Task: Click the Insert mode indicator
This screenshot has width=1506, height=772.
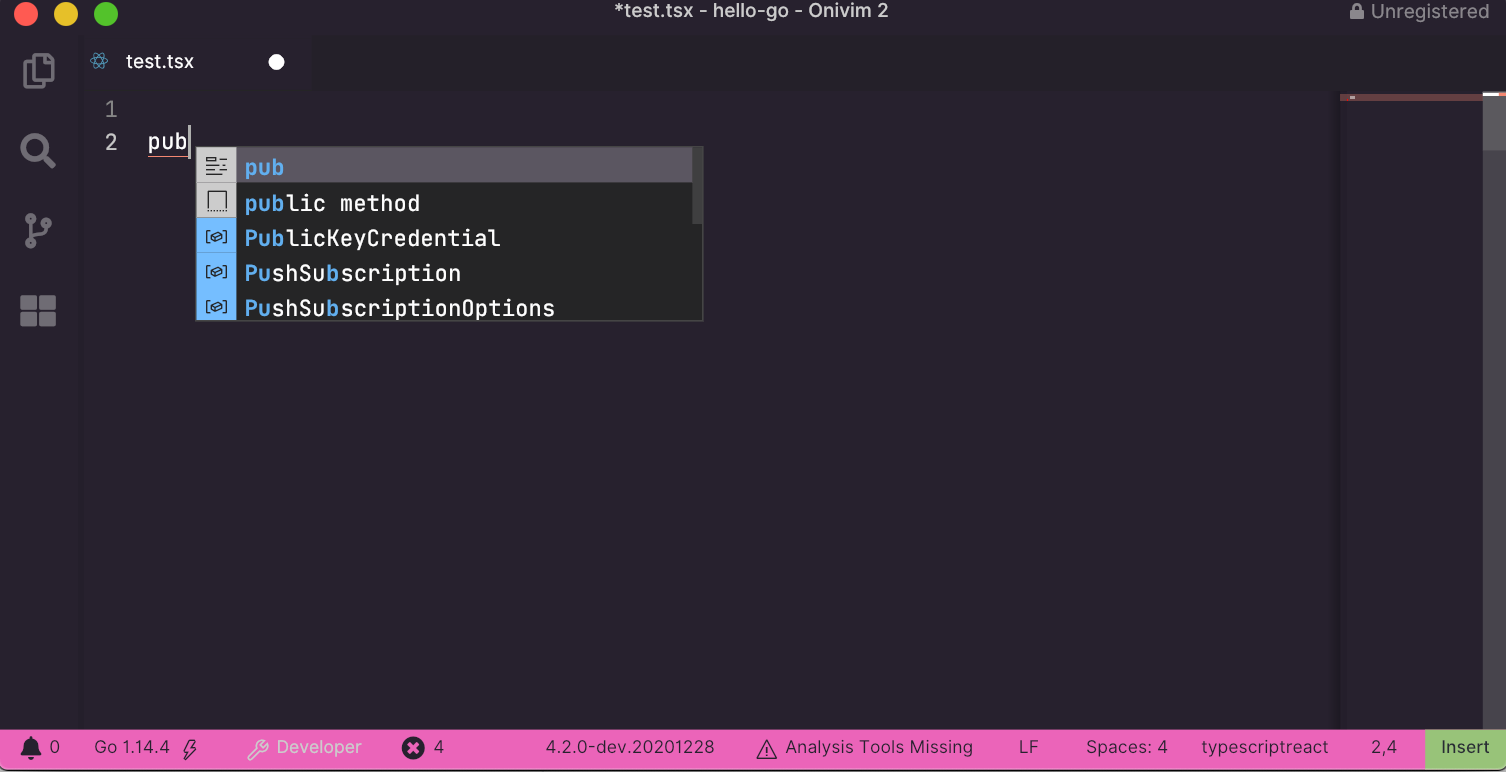Action: (x=1464, y=747)
